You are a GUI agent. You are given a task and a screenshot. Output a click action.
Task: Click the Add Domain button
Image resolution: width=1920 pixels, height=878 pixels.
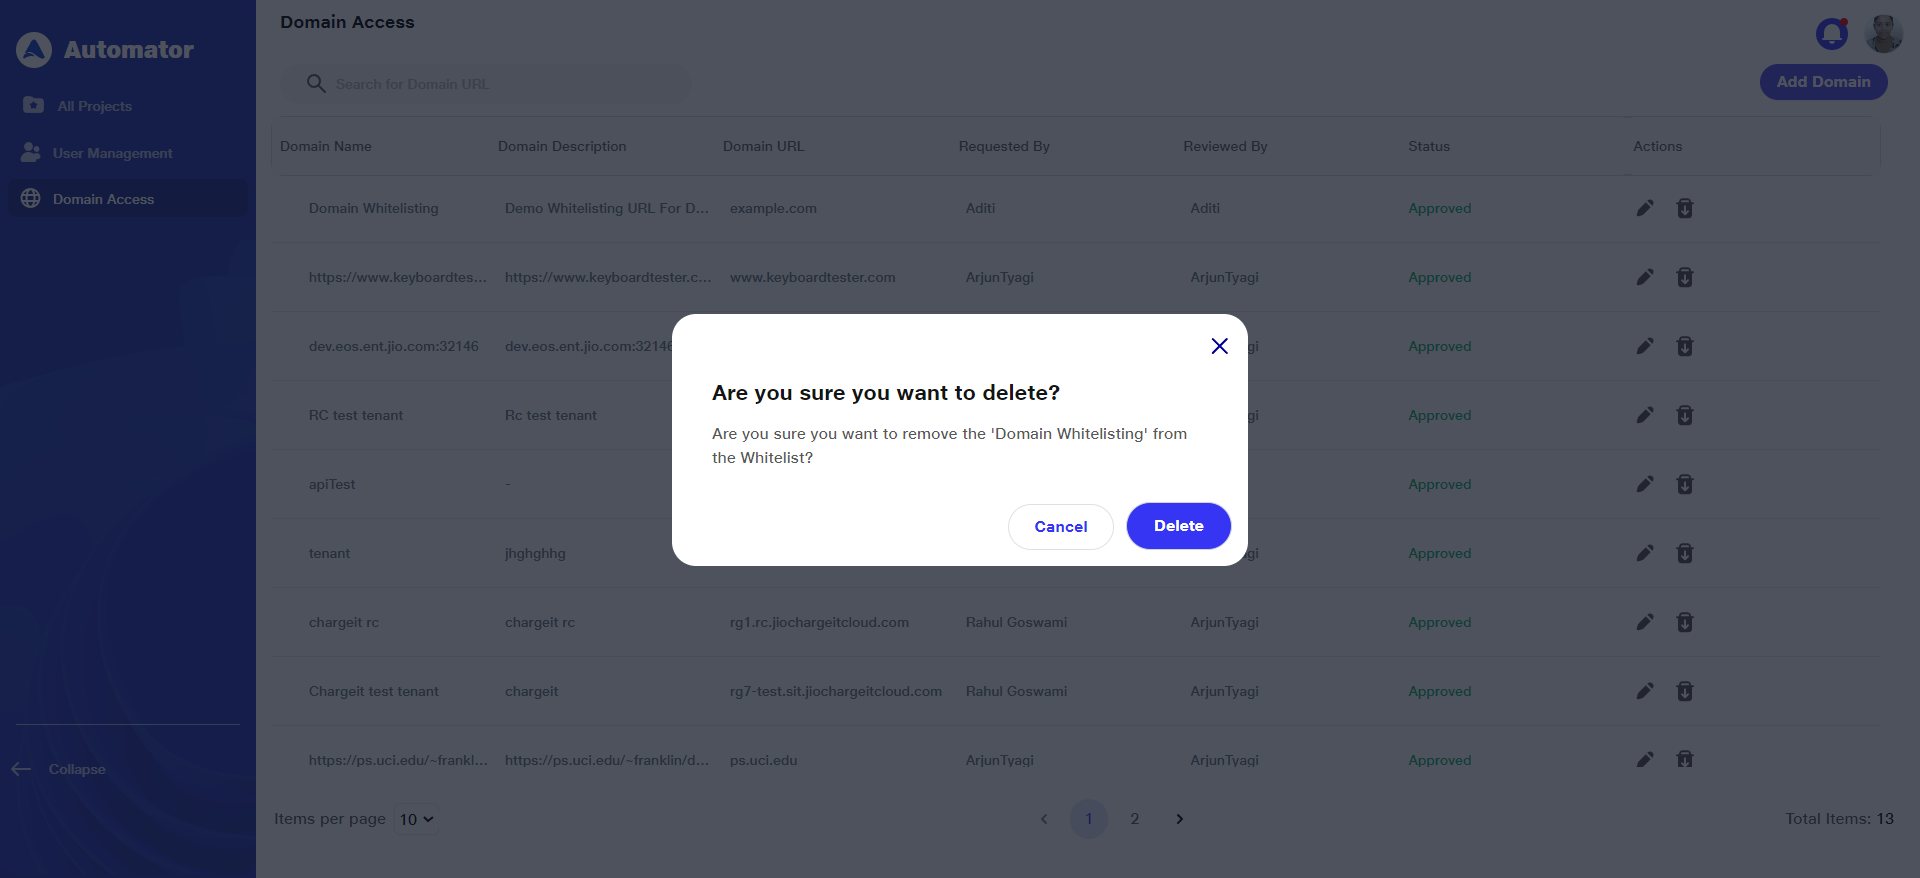coord(1823,82)
